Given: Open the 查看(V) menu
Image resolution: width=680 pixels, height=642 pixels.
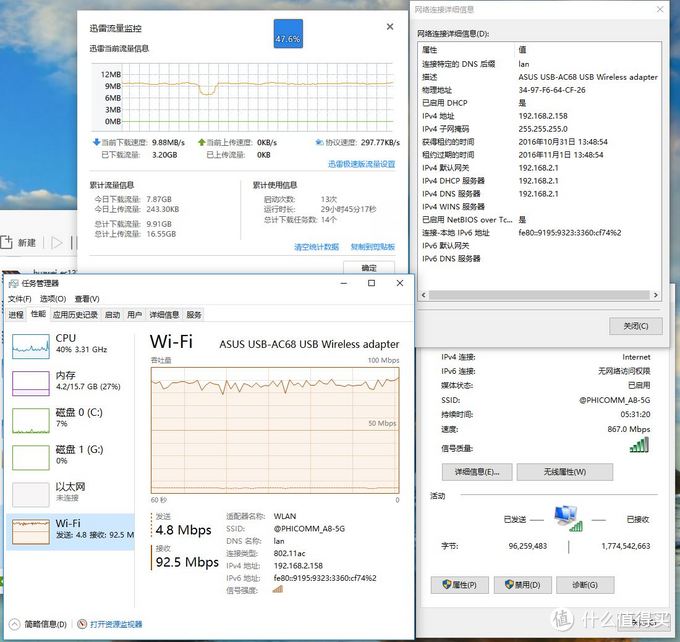Looking at the screenshot, I should (87, 298).
